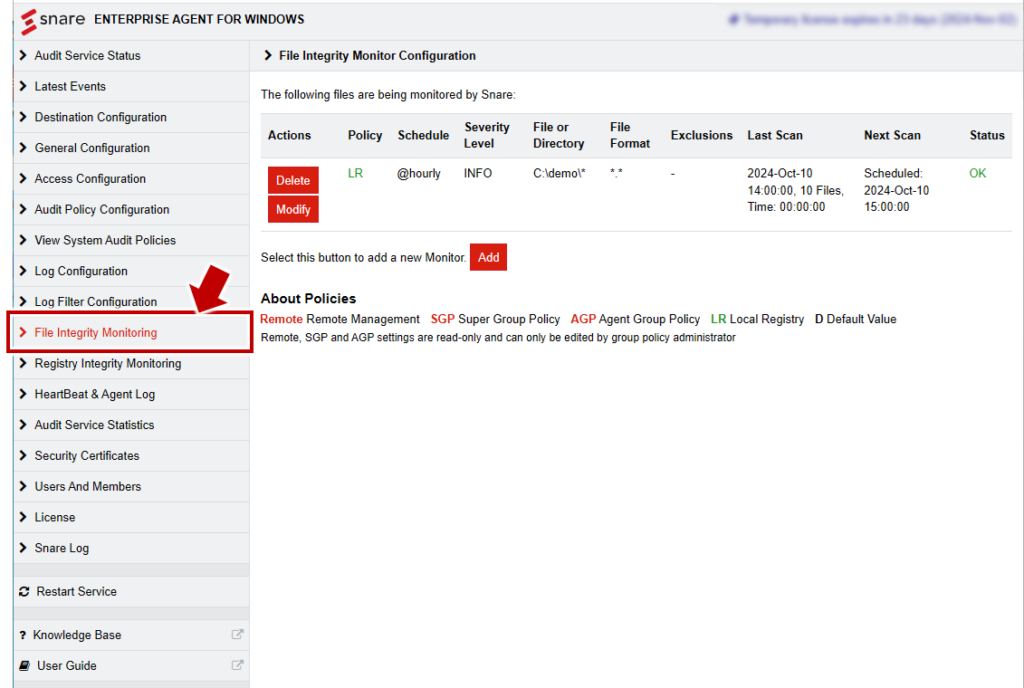This screenshot has width=1024, height=688.
Task: Open Log Filter Configuration page
Action: coord(131,302)
